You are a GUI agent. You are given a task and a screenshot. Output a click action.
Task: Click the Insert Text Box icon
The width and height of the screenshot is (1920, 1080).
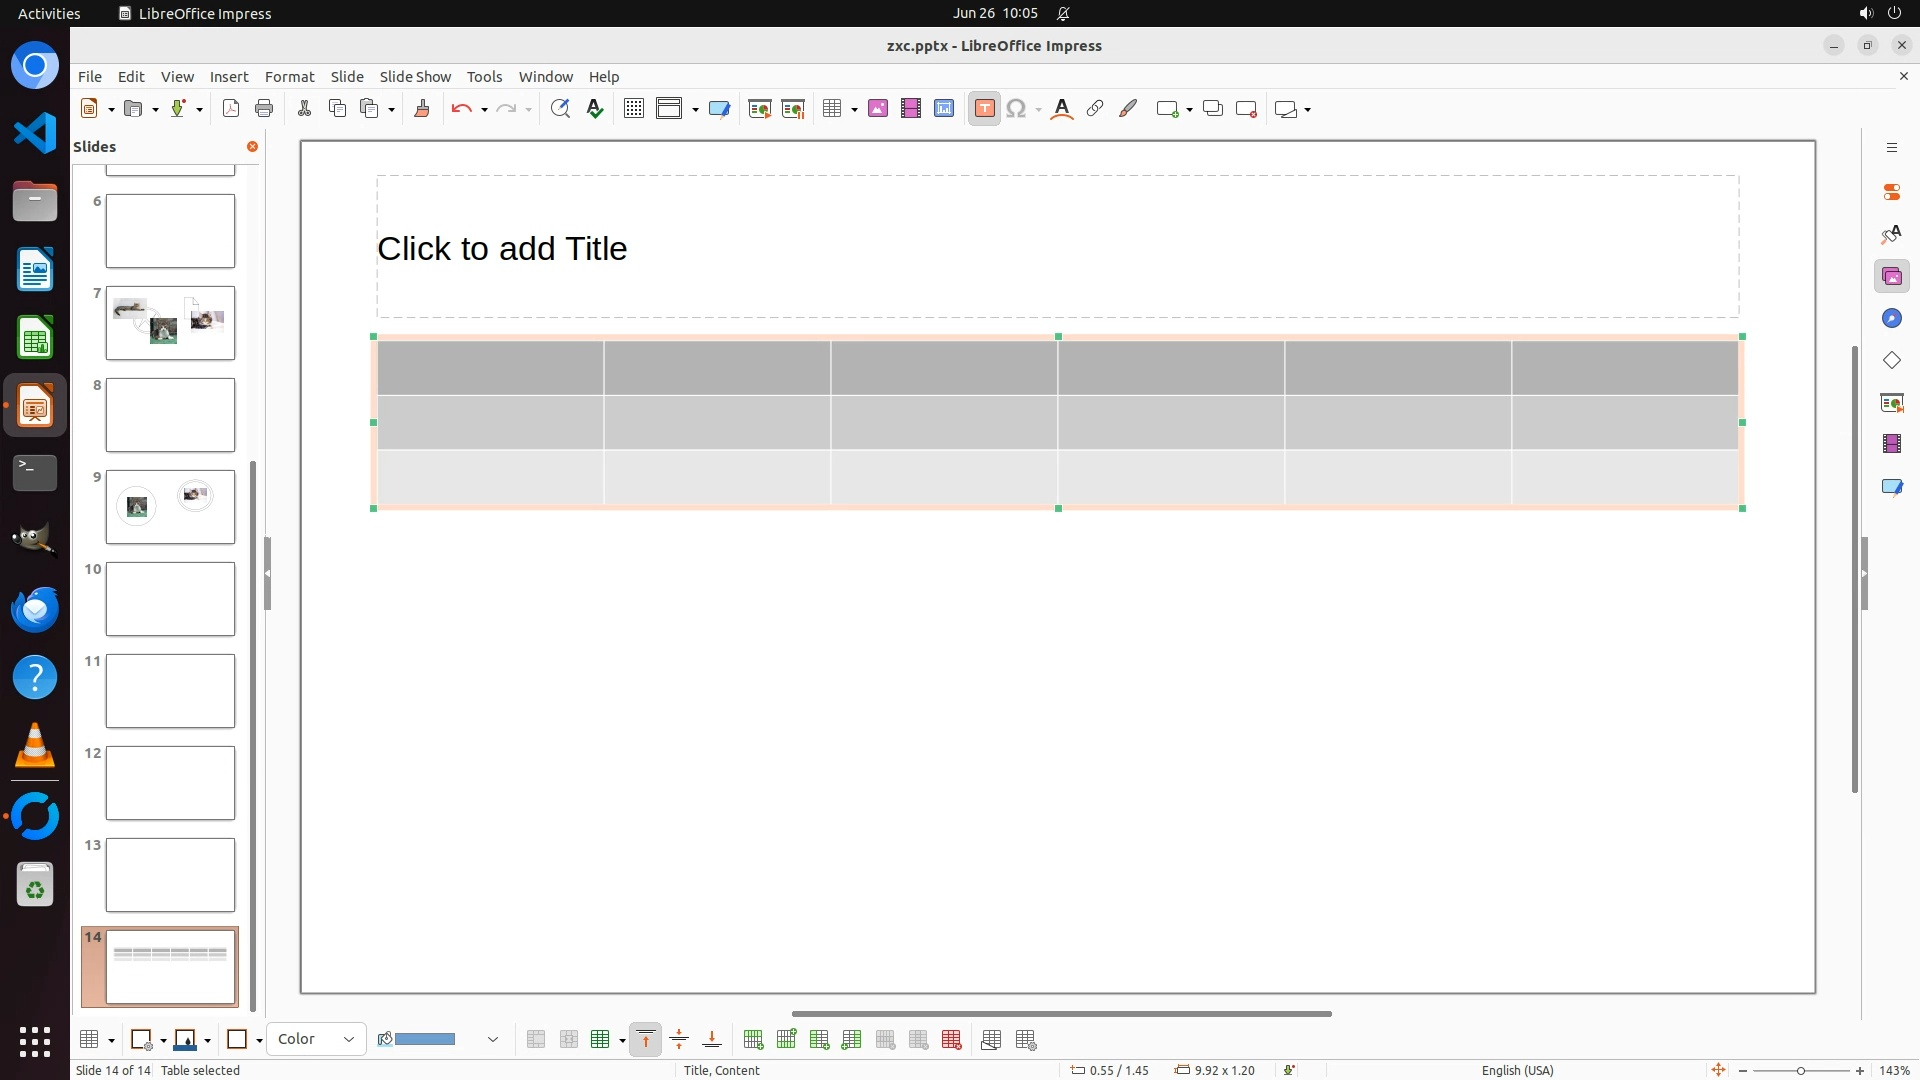point(984,109)
